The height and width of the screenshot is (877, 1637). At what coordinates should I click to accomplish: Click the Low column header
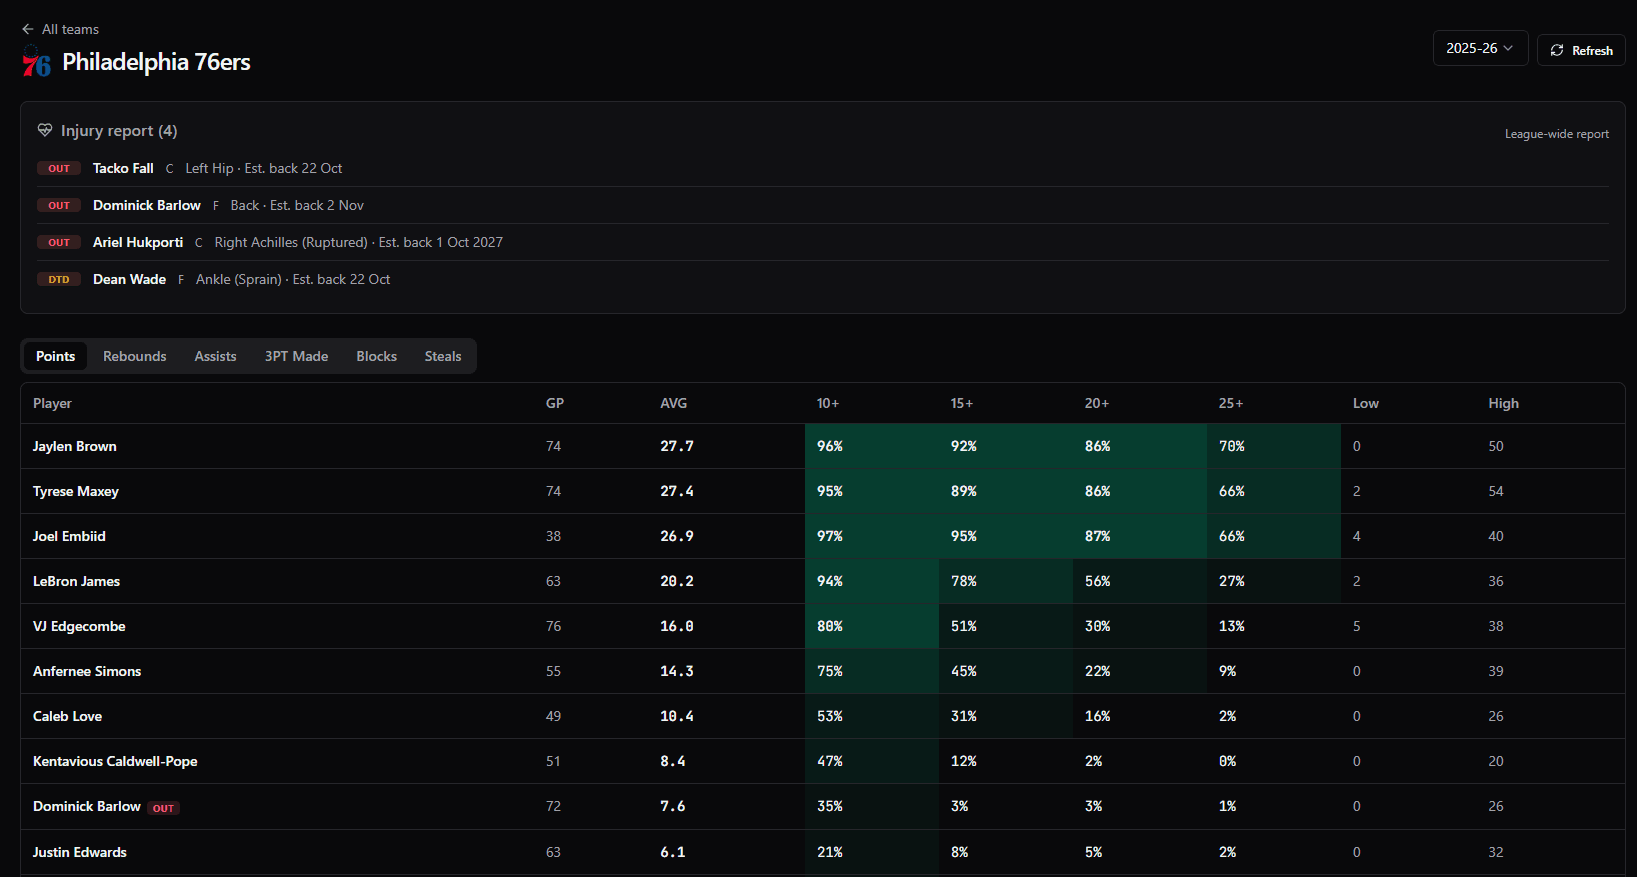(x=1366, y=403)
